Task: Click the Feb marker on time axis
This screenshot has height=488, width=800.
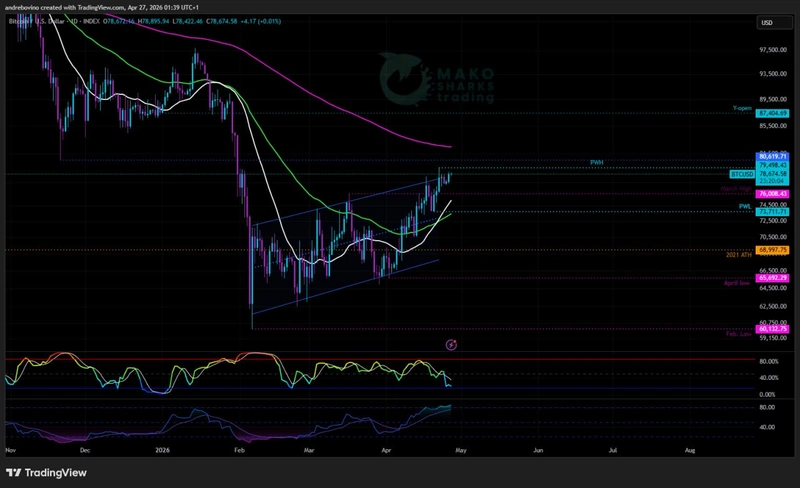Action: point(238,451)
